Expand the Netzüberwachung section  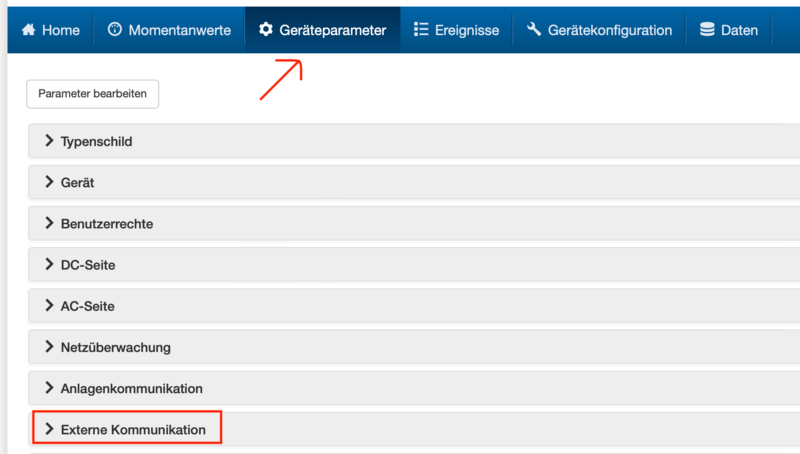pos(115,347)
